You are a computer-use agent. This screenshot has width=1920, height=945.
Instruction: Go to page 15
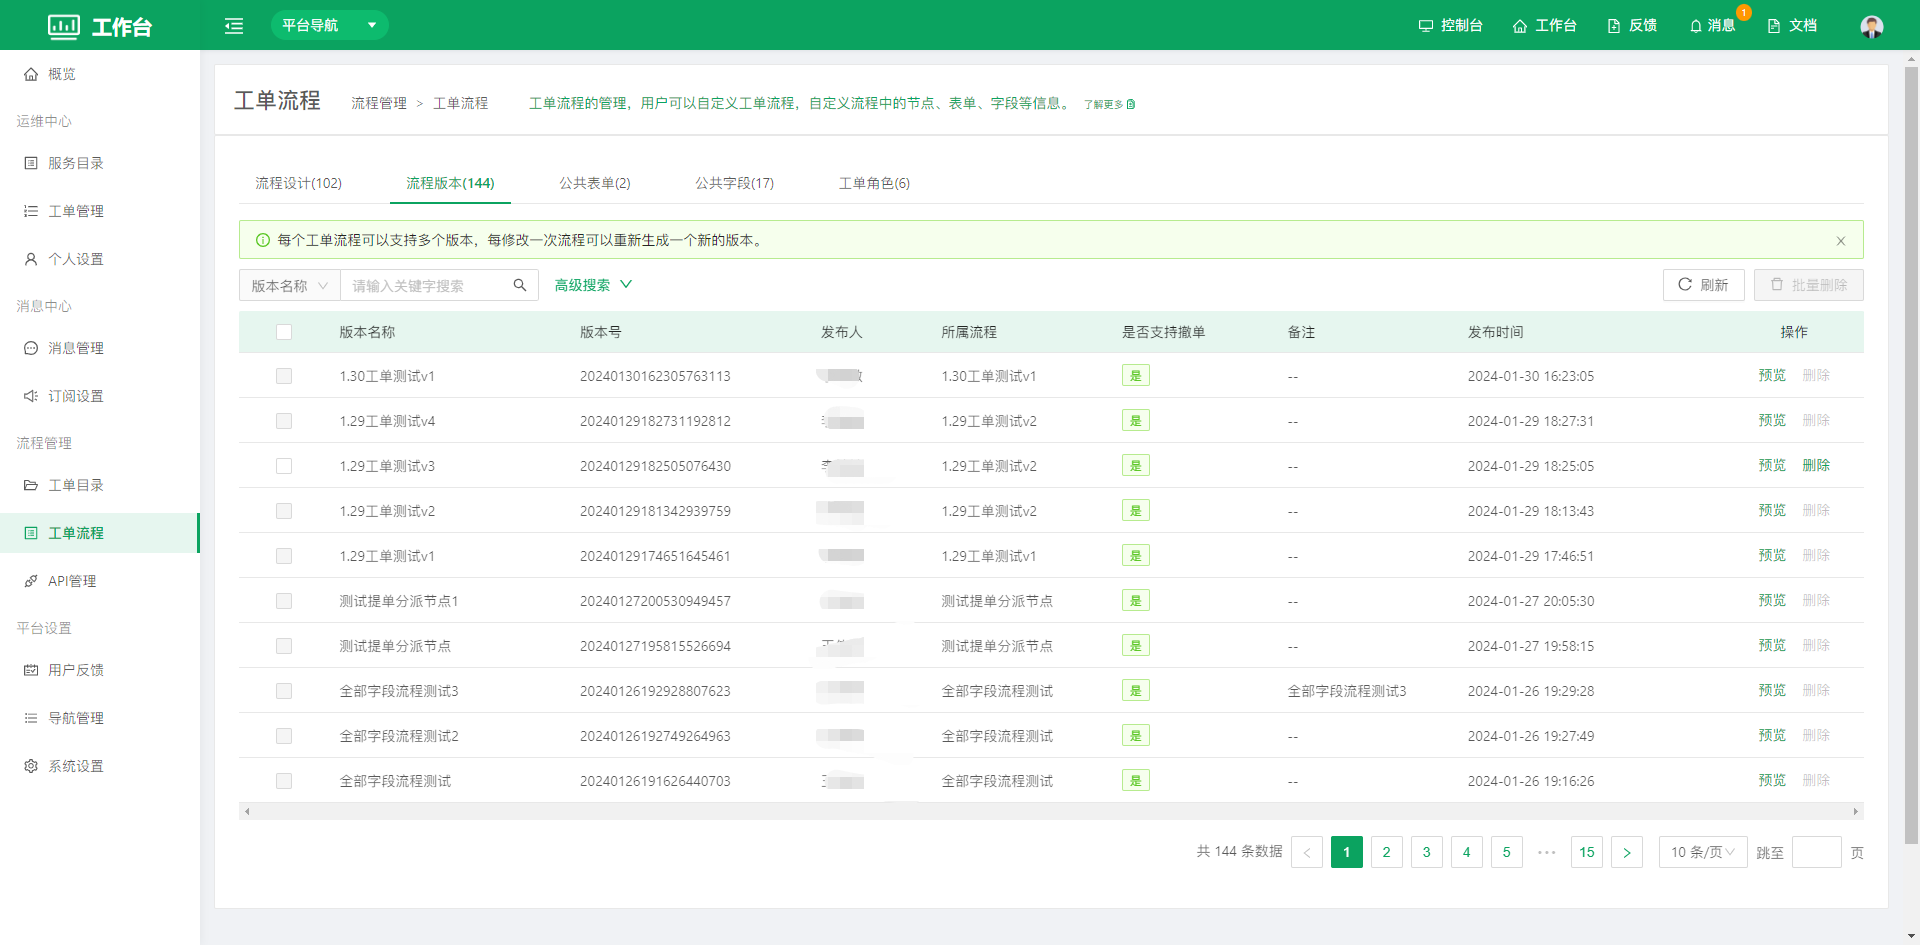[x=1587, y=852]
